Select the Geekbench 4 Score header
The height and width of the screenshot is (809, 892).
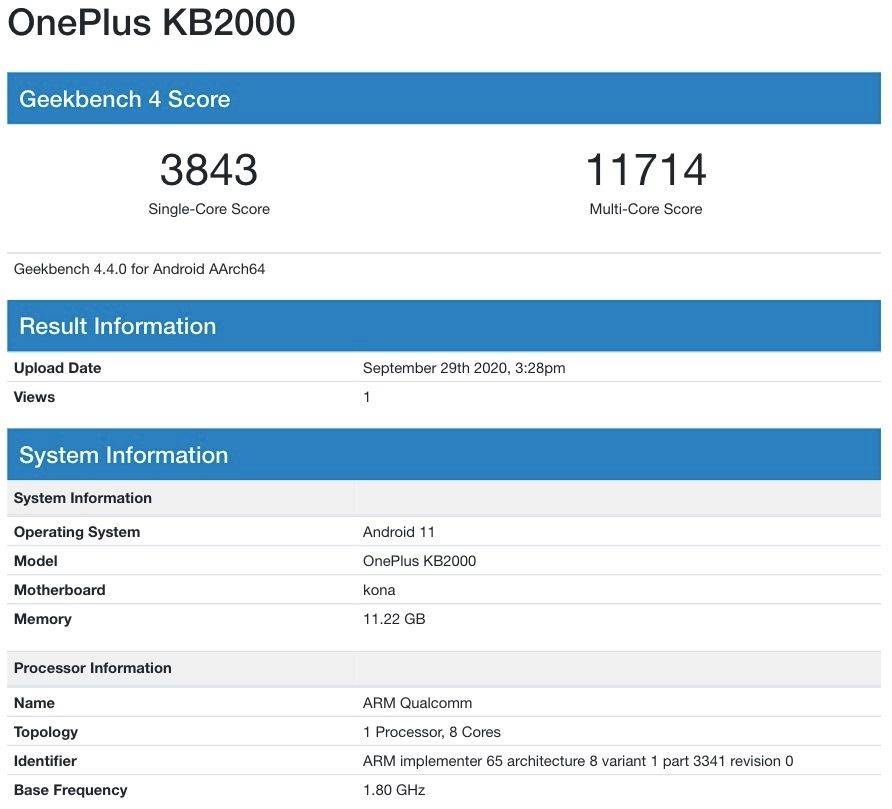(124, 98)
